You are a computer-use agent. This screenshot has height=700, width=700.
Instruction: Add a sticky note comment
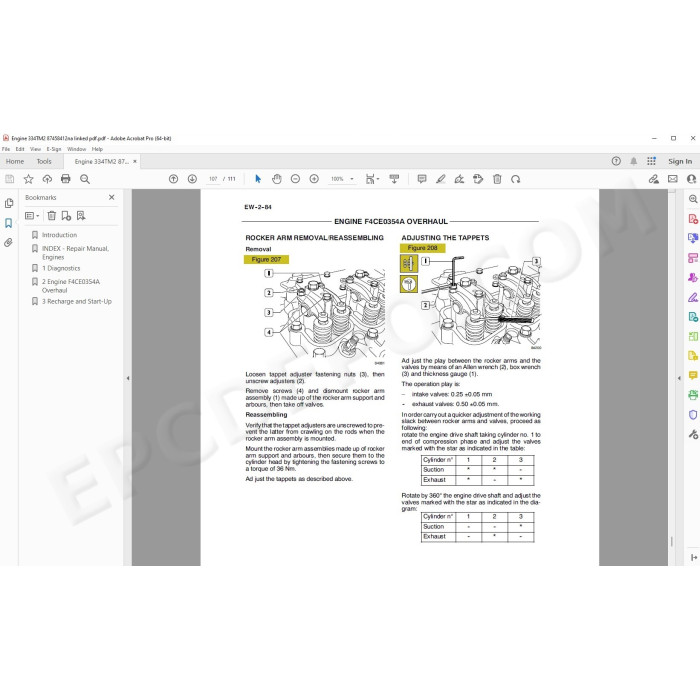[421, 179]
